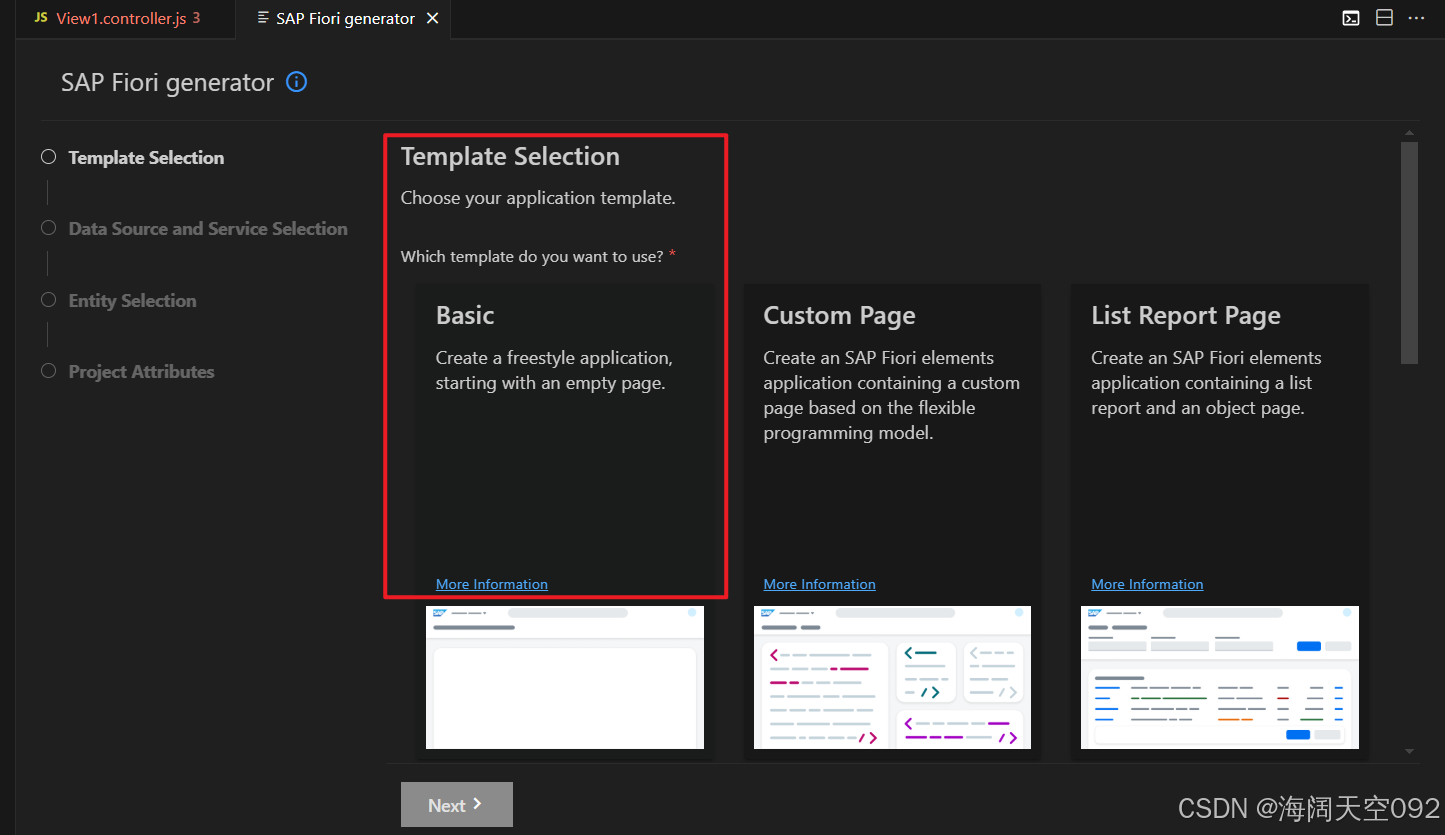1445x835 pixels.
Task: Open More Information link for List Report Page
Action: coord(1148,584)
